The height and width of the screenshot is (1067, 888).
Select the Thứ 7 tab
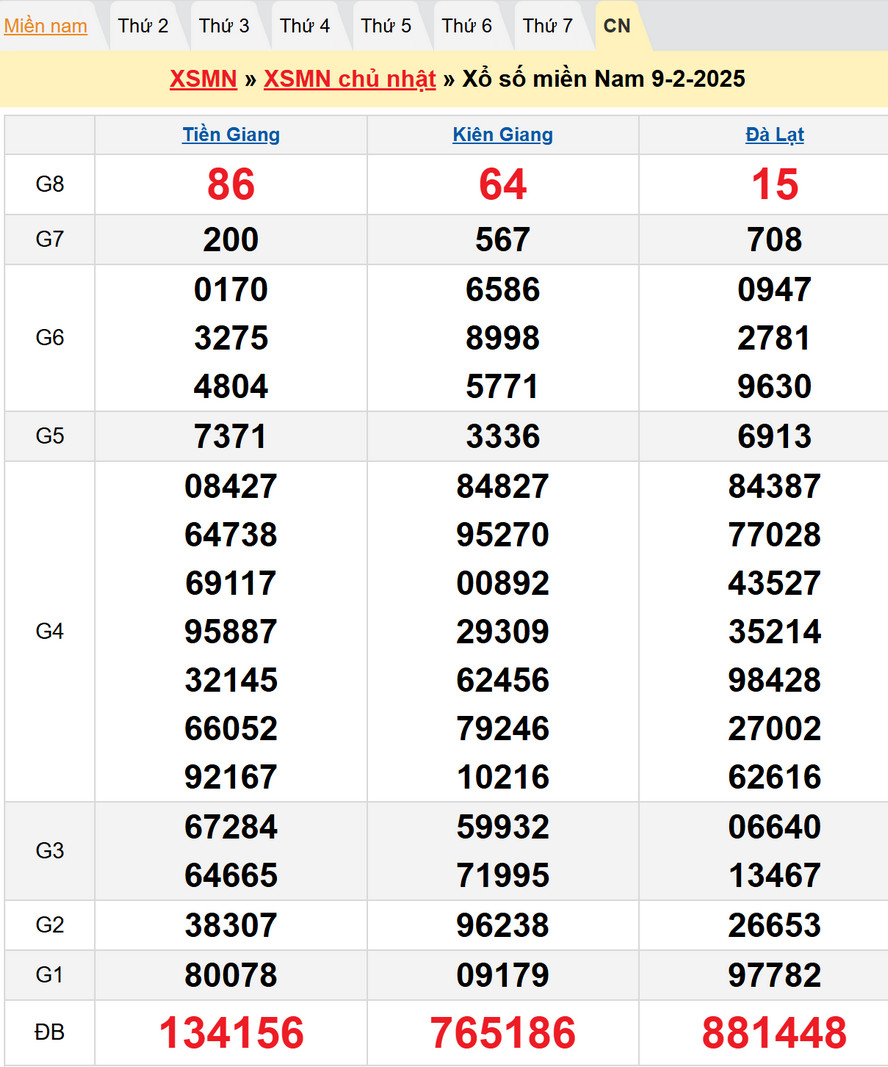coord(548,26)
